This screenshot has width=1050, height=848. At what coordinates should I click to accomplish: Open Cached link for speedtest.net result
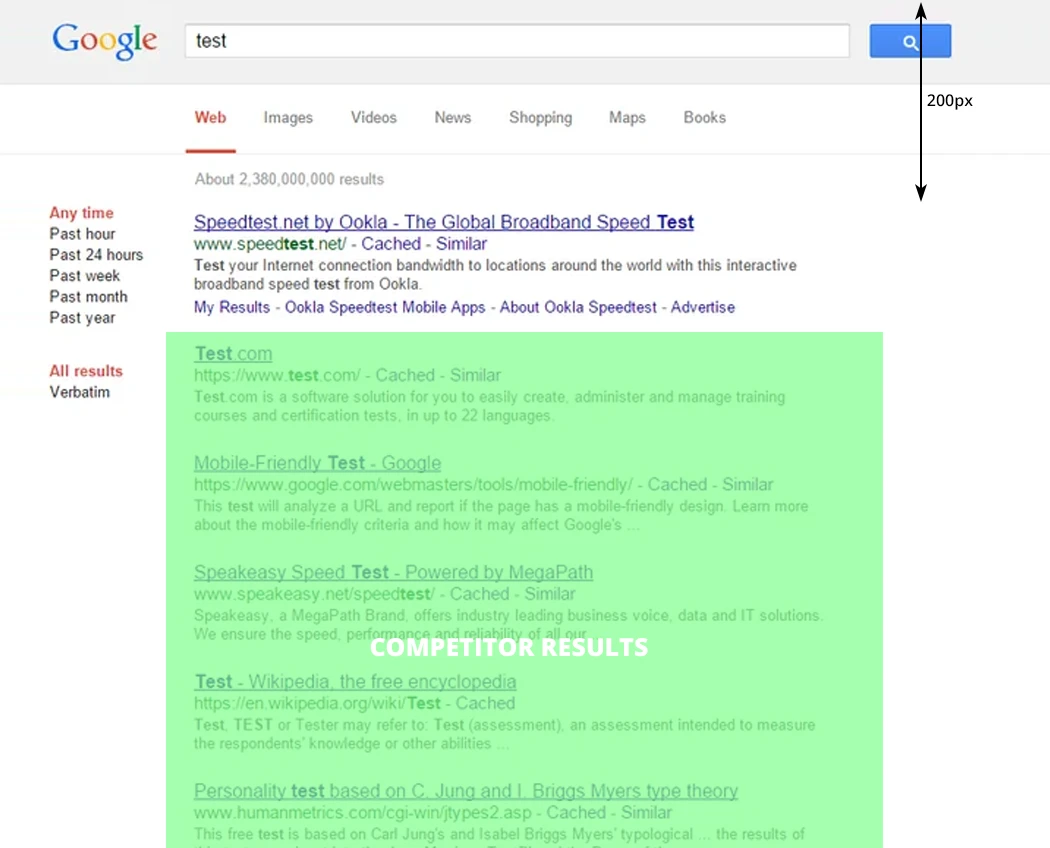coord(392,244)
